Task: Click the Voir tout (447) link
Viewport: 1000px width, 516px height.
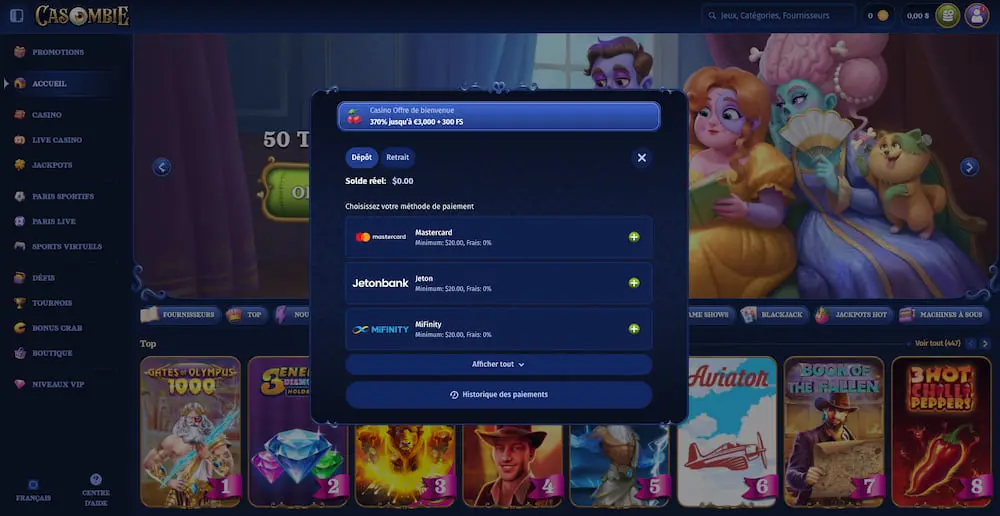Action: pyautogui.click(x=938, y=343)
